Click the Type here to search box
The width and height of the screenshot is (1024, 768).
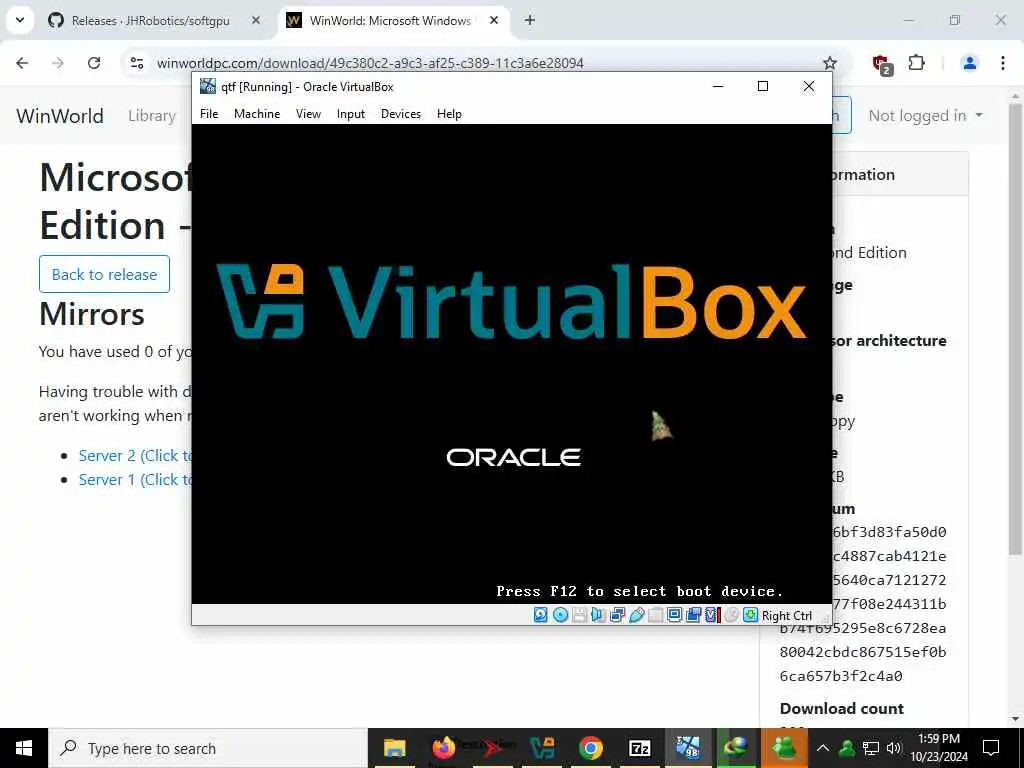(208, 748)
